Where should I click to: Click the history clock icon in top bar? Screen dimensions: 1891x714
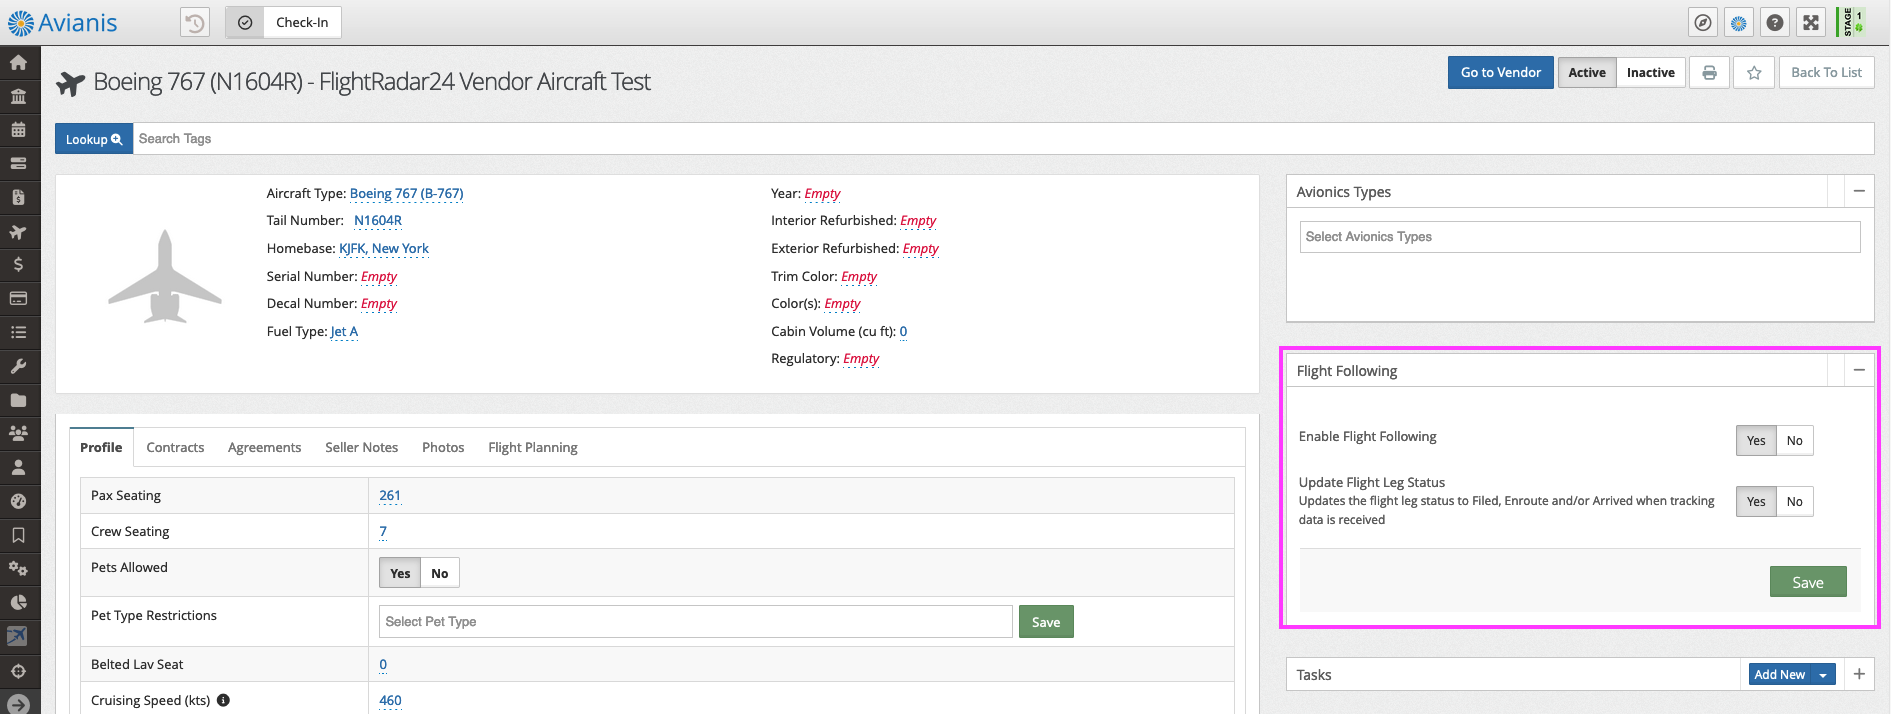coord(195,22)
